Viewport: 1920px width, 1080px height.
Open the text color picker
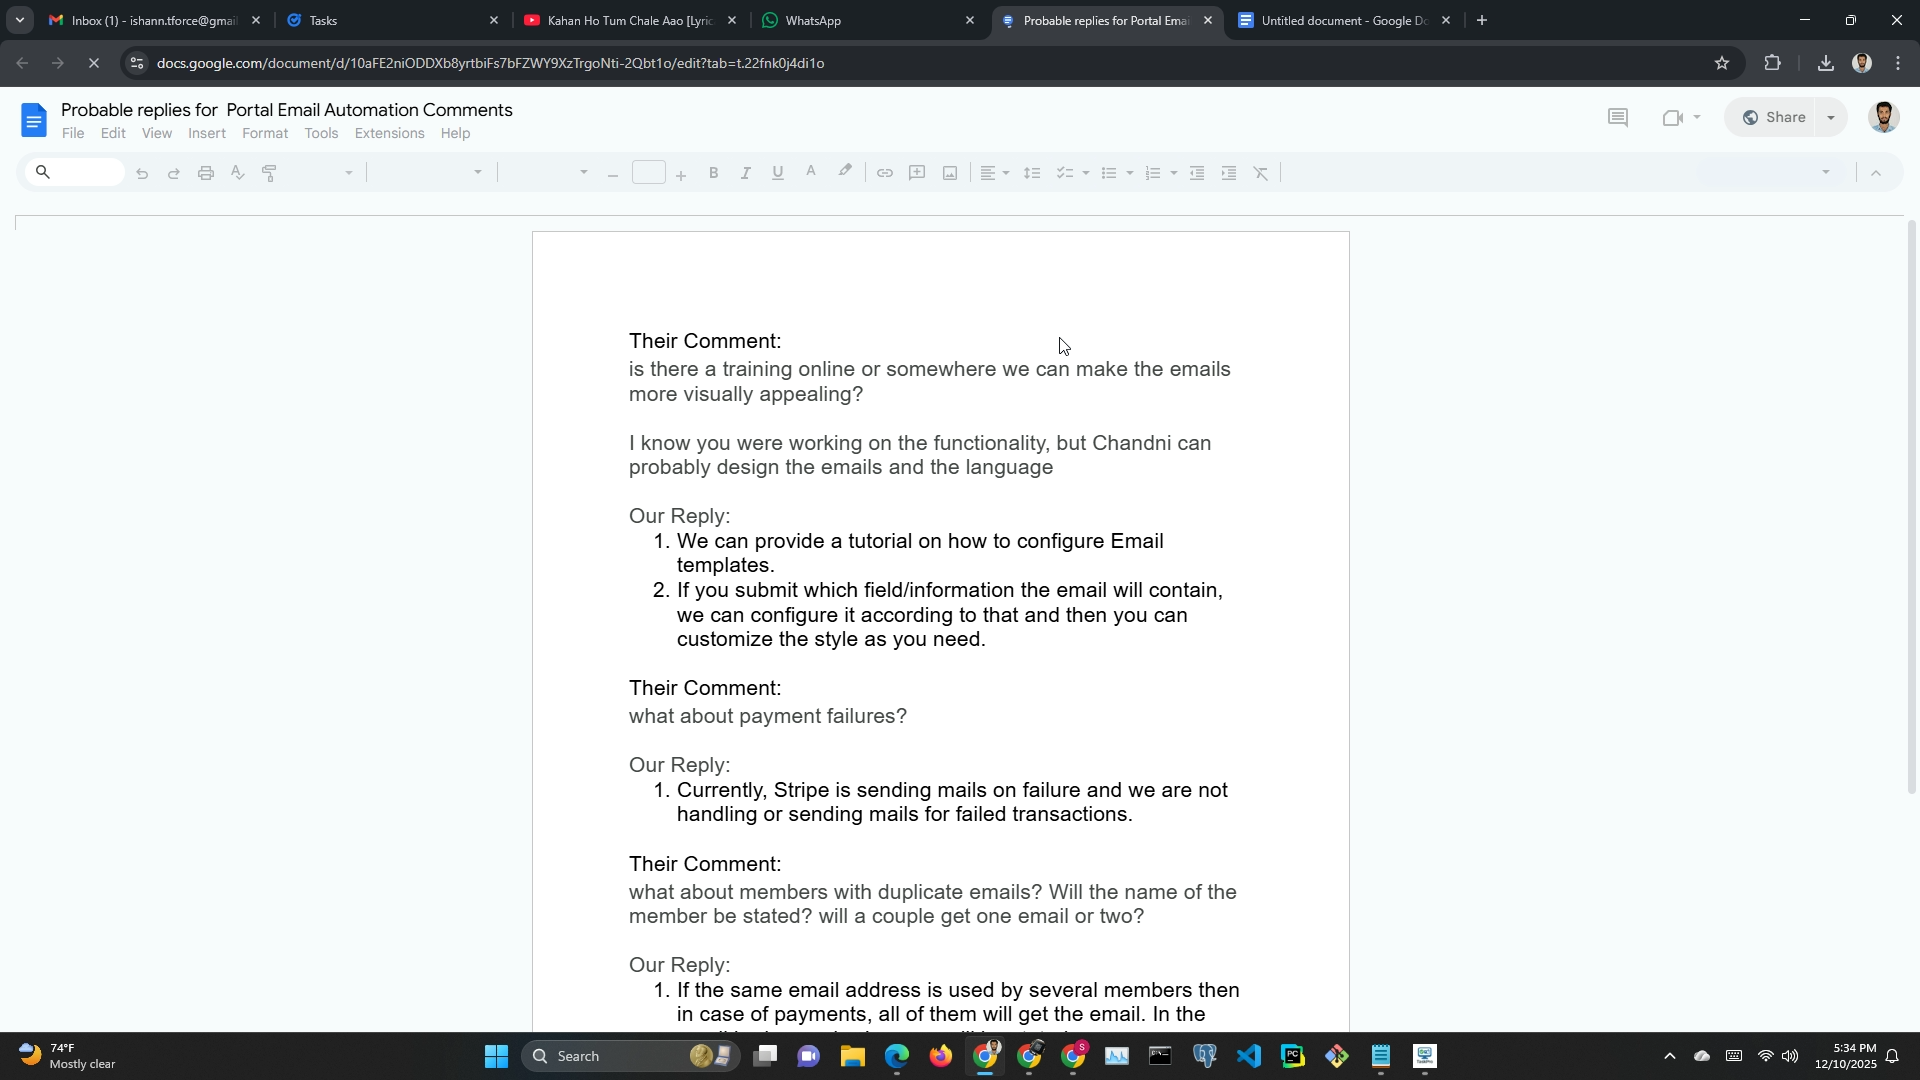(x=811, y=173)
